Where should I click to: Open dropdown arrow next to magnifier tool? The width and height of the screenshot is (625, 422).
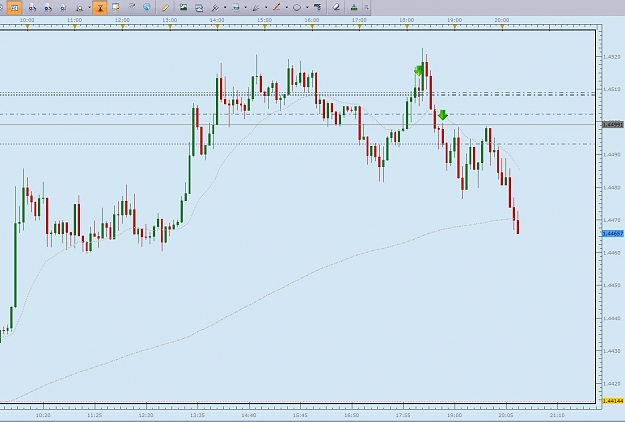[89, 8]
